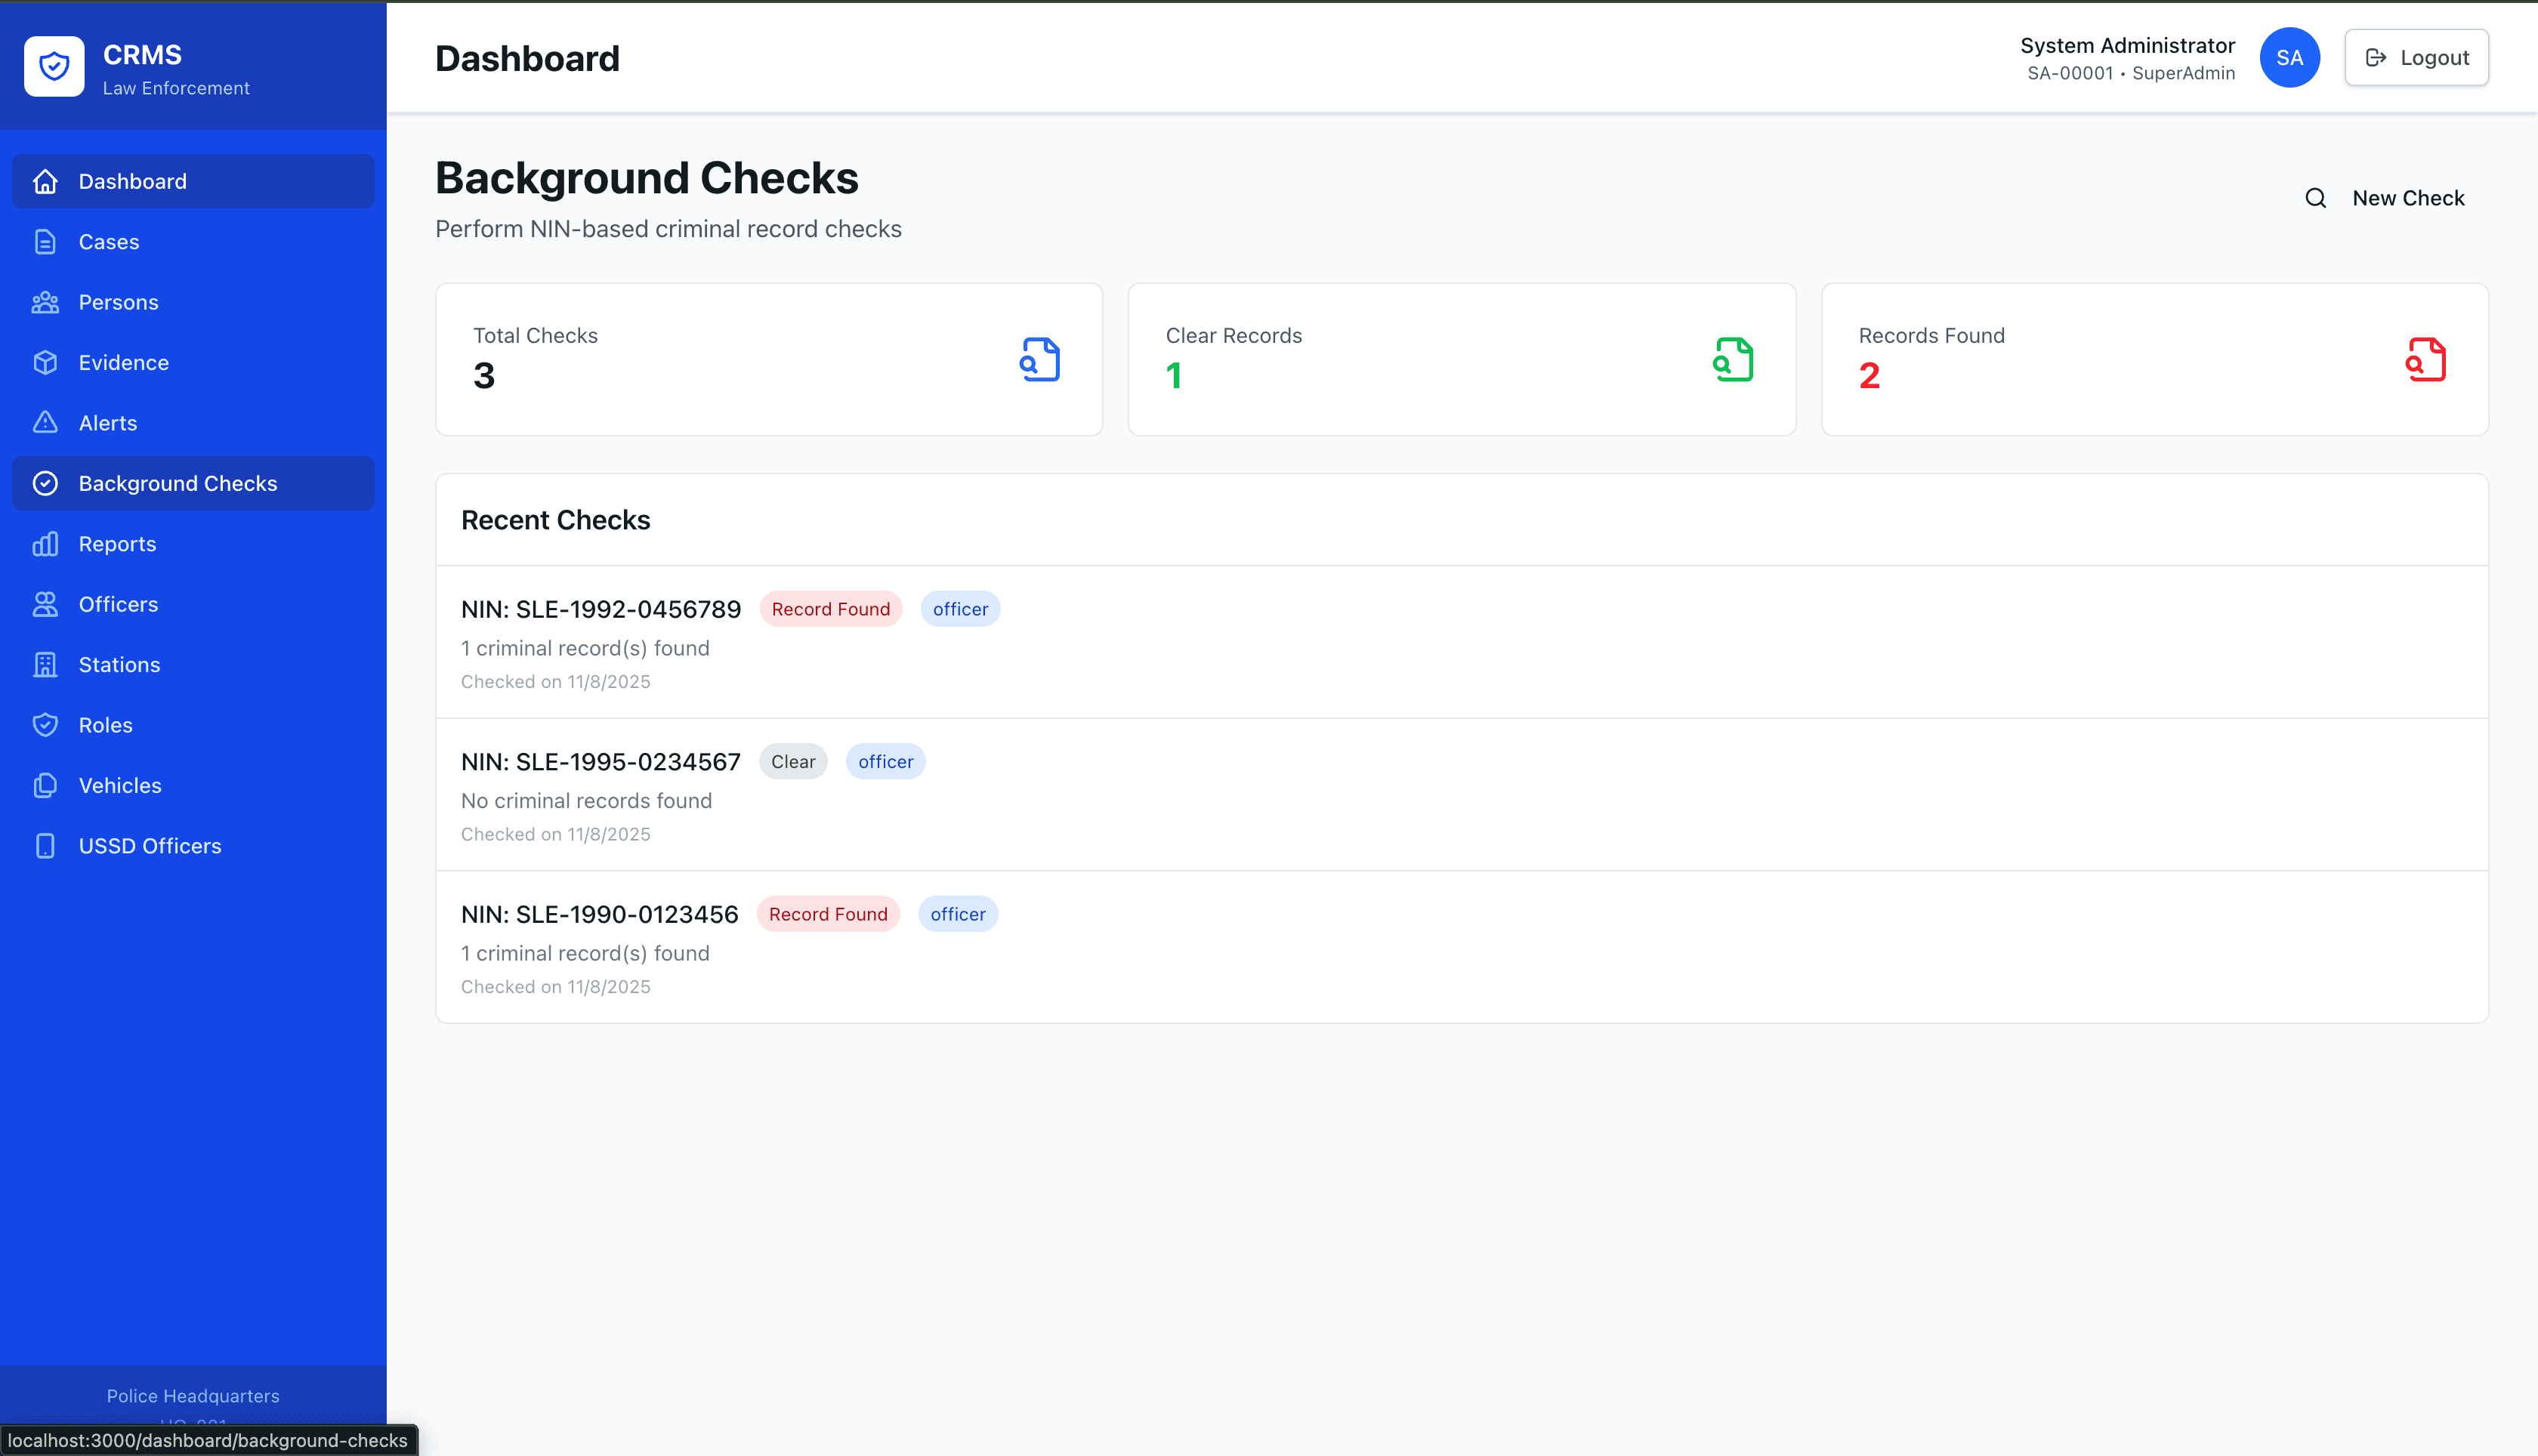2538x1456 pixels.
Task: Go to Persons page
Action: [193, 302]
